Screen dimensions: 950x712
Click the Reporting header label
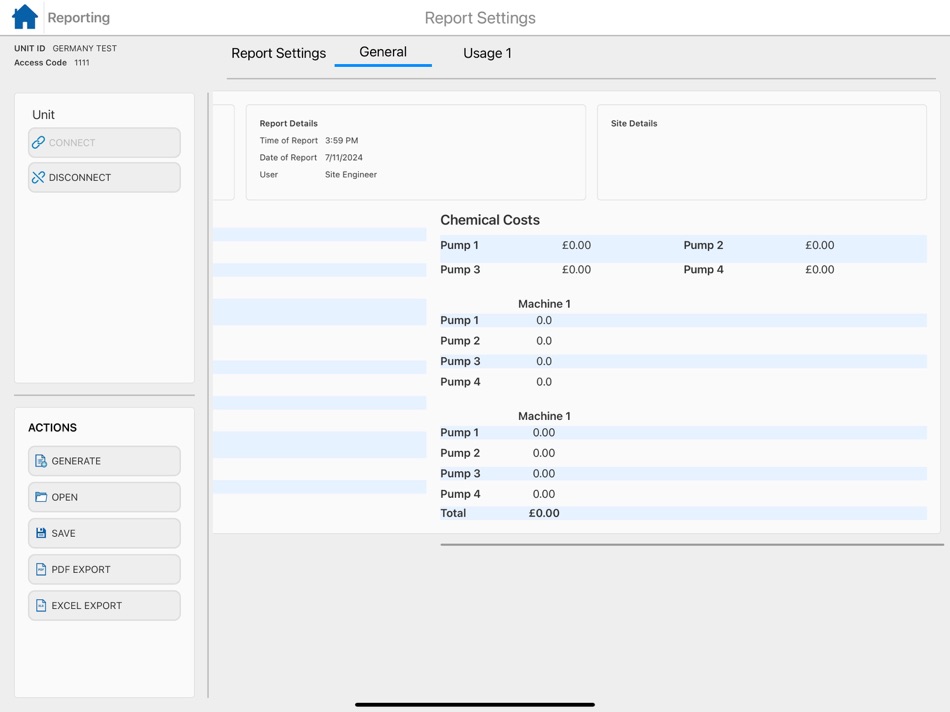pos(79,18)
